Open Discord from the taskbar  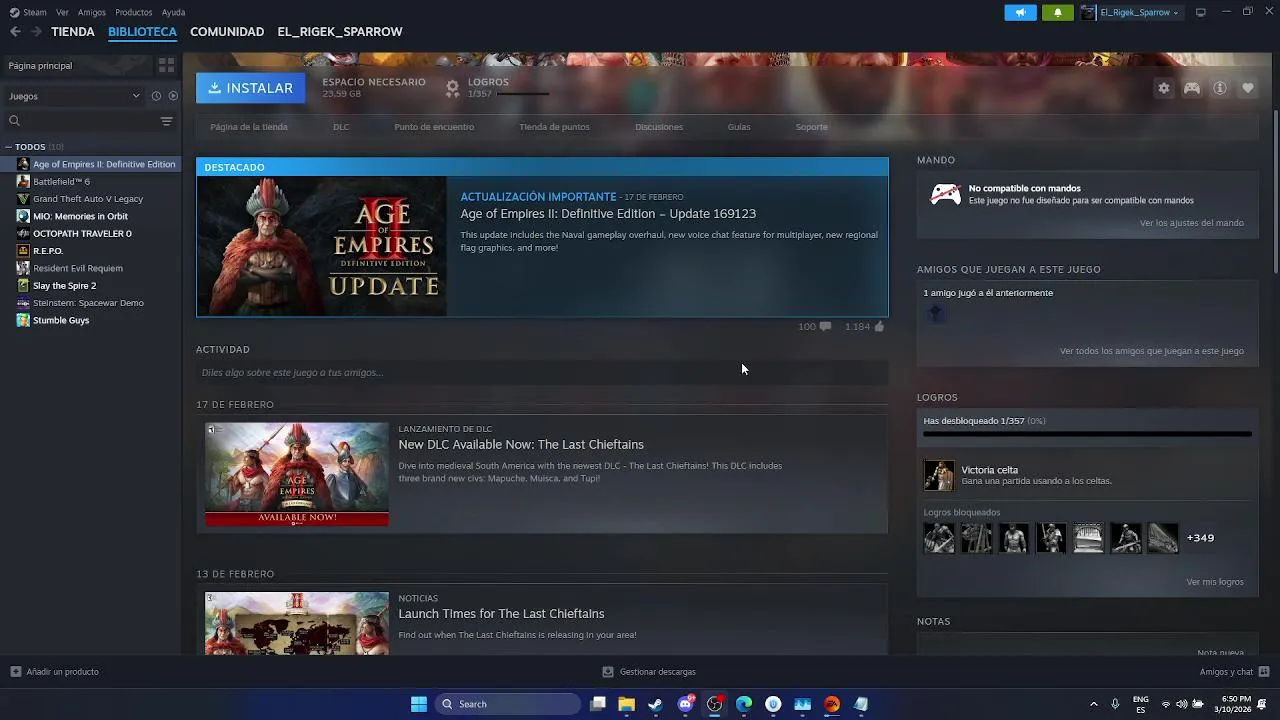685,704
